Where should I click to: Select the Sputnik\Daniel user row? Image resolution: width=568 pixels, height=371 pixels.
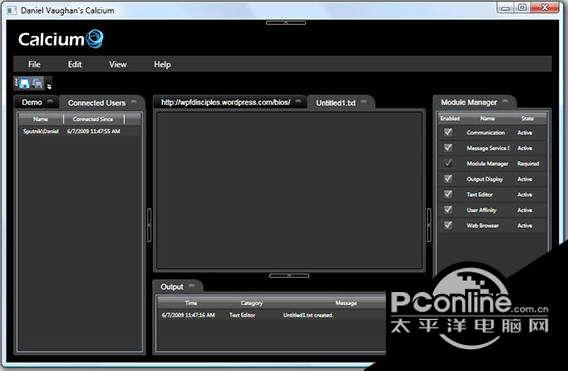pos(80,131)
